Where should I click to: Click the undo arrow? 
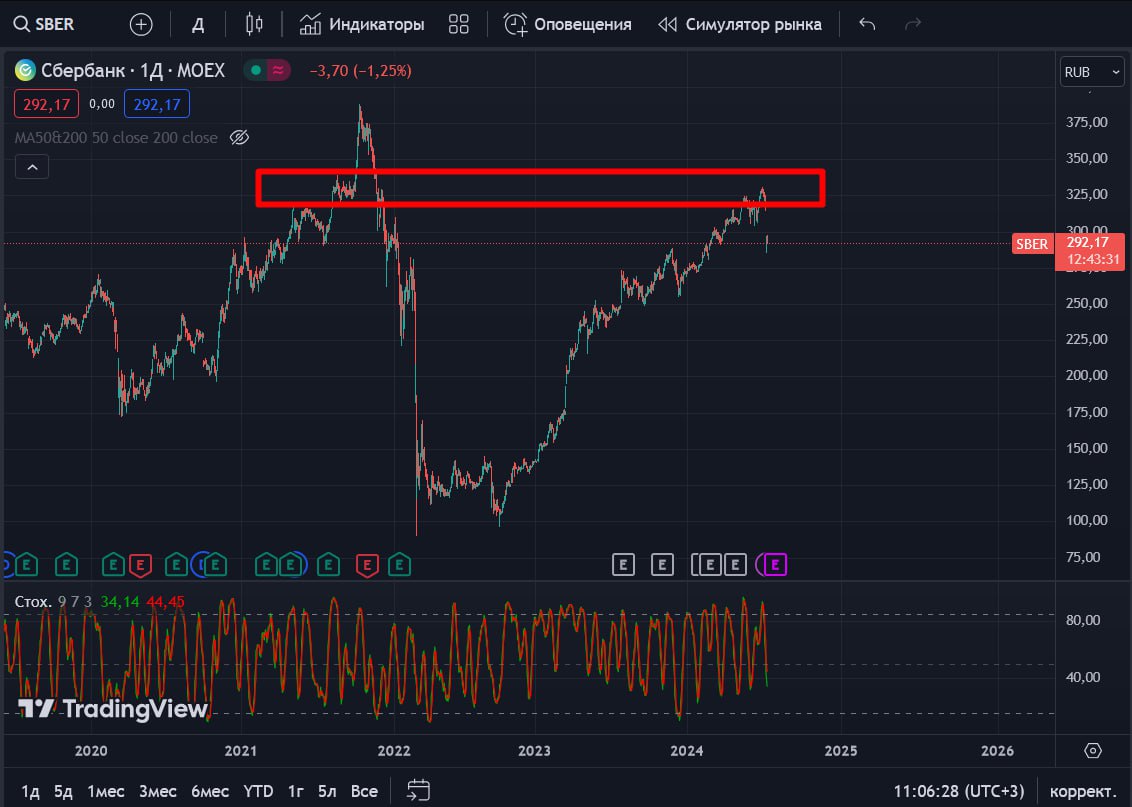[x=867, y=25]
